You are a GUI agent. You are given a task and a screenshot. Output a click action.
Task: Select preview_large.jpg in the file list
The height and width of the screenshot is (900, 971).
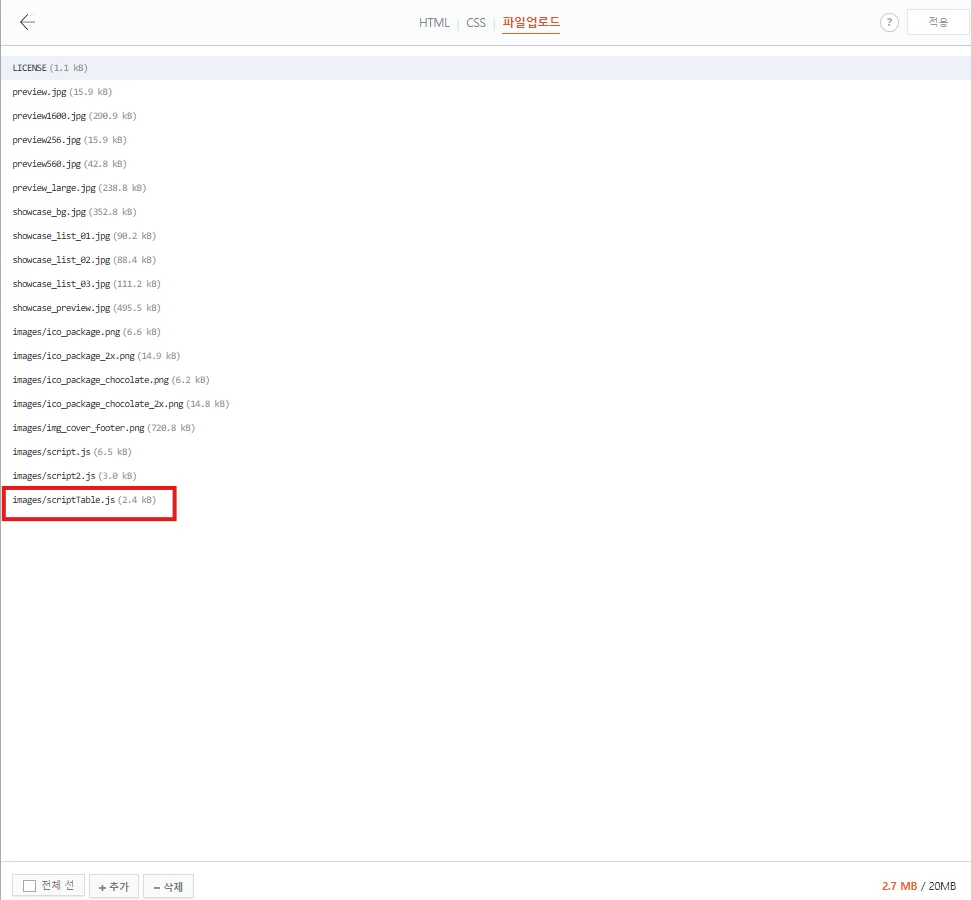pos(79,188)
